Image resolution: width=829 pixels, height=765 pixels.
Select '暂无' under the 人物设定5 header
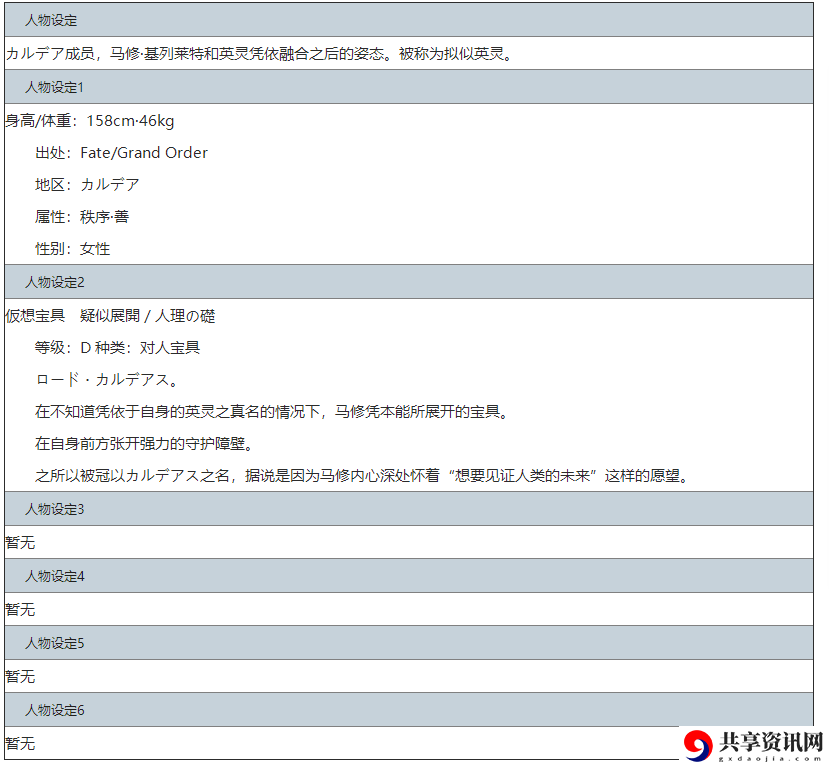coord(20,676)
